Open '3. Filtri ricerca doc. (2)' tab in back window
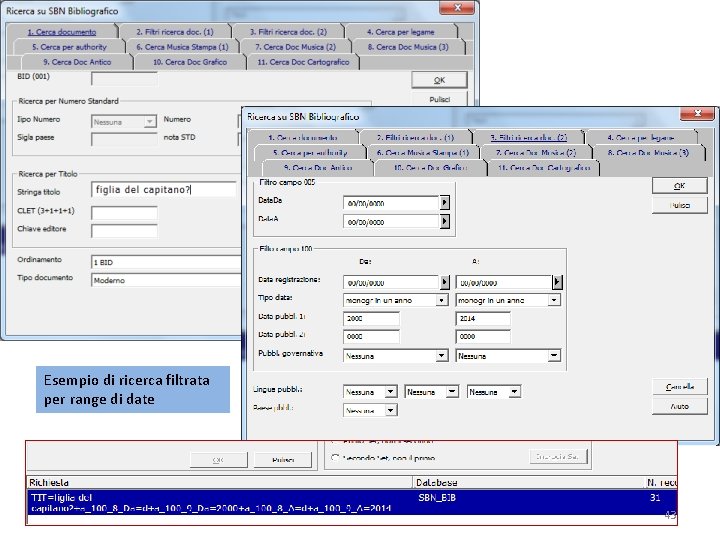Screen dimensions: 720x540 tap(288, 32)
